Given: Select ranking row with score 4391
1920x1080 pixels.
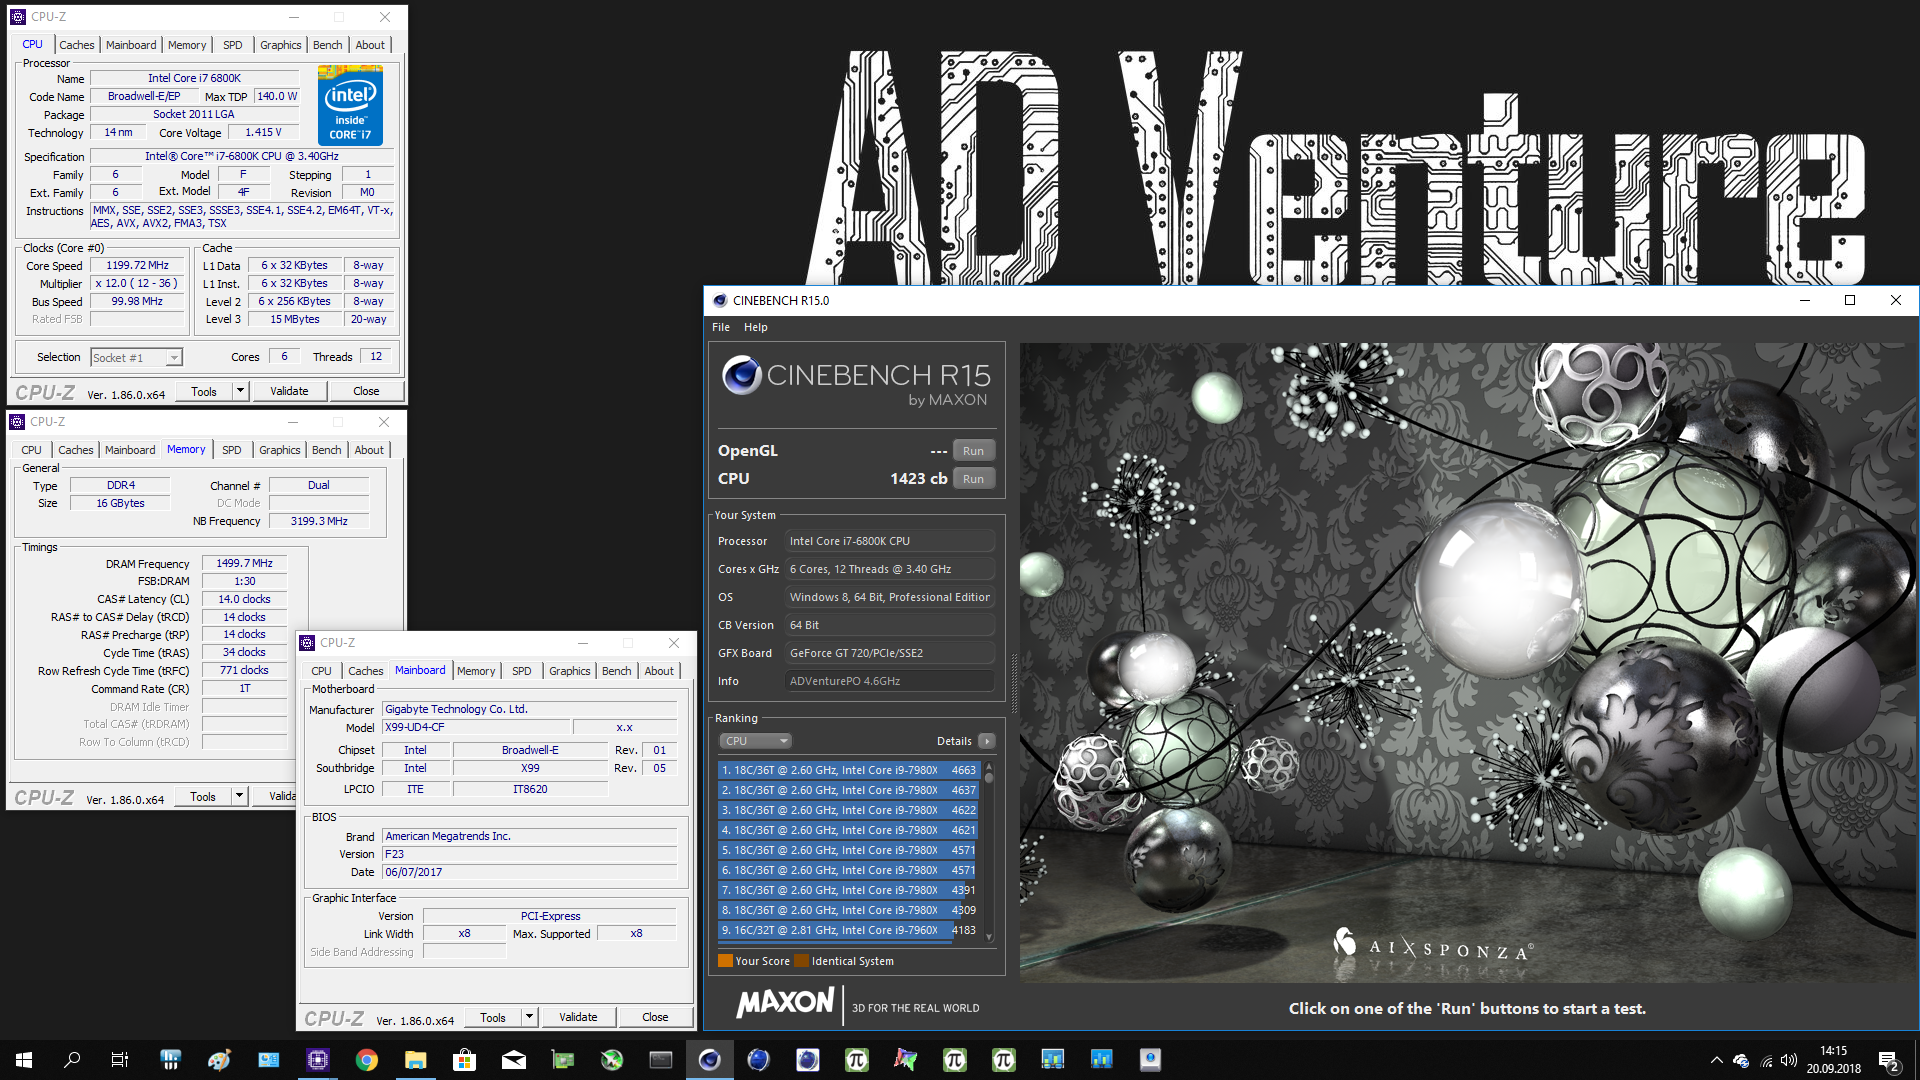Looking at the screenshot, I should 847,890.
